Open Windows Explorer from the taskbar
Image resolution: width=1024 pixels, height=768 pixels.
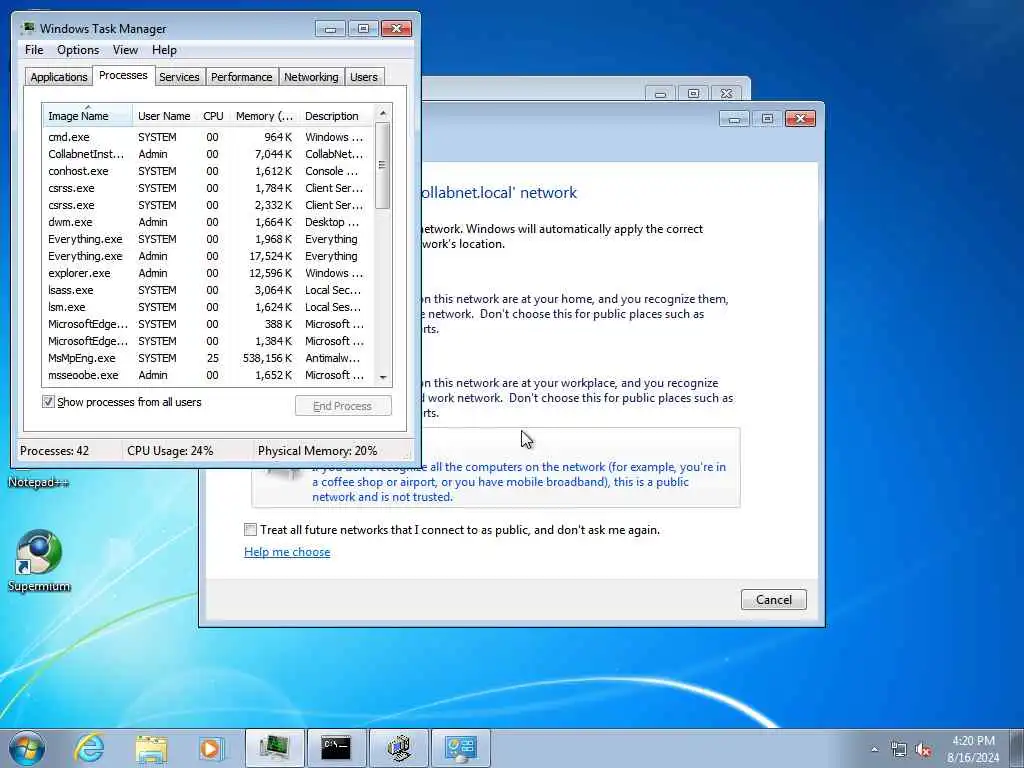[151, 748]
